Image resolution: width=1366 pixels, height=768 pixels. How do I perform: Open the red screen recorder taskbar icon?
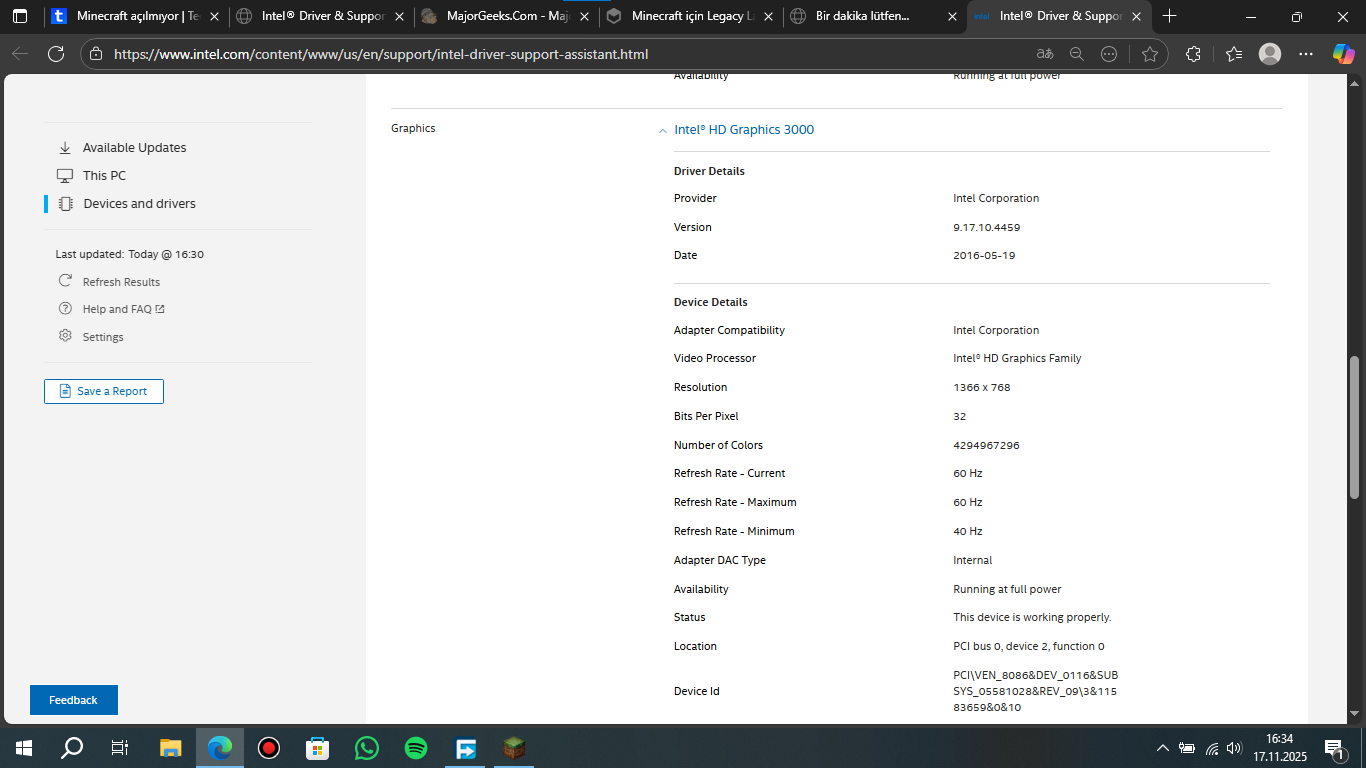268,748
